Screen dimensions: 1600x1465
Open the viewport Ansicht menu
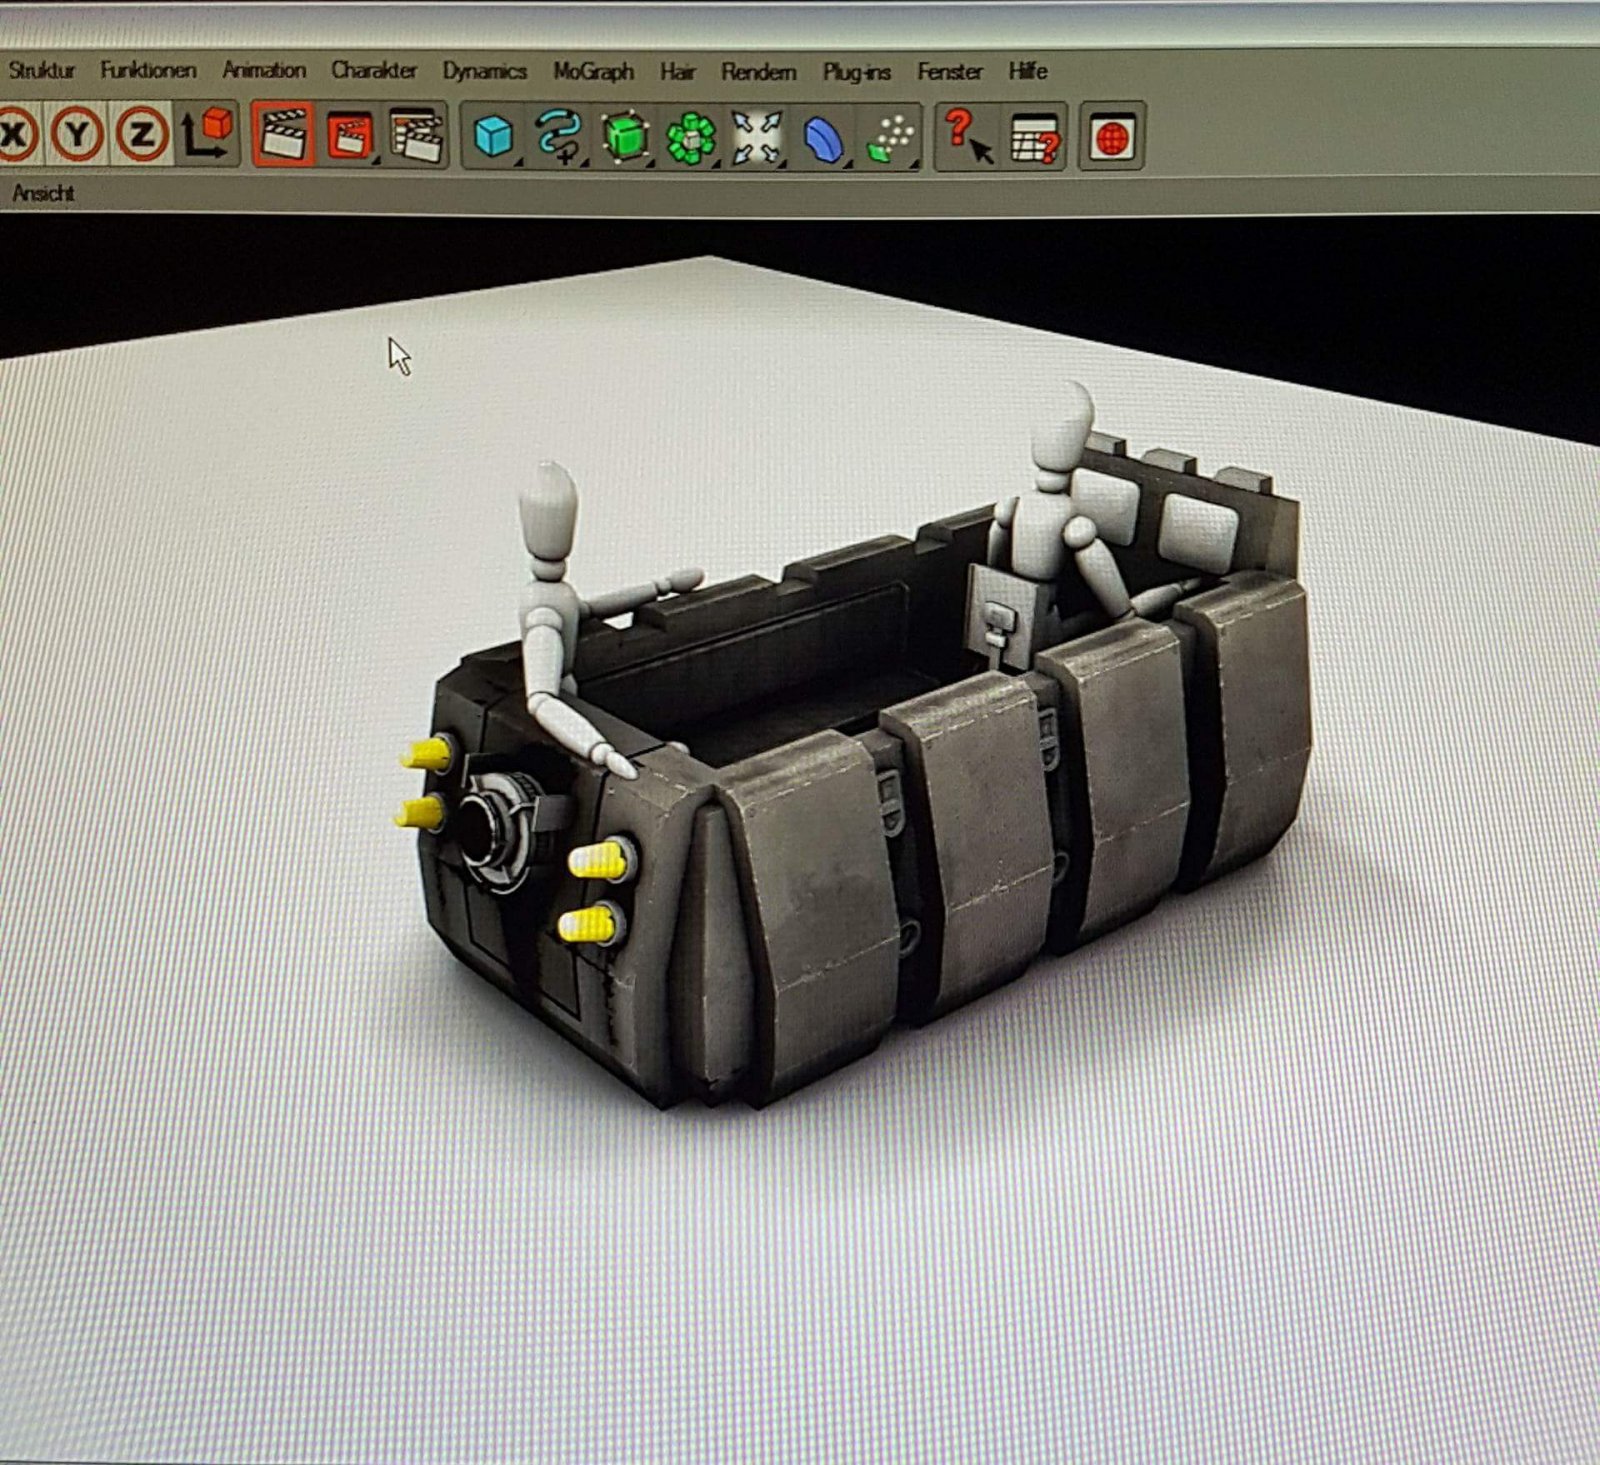pyautogui.click(x=43, y=193)
